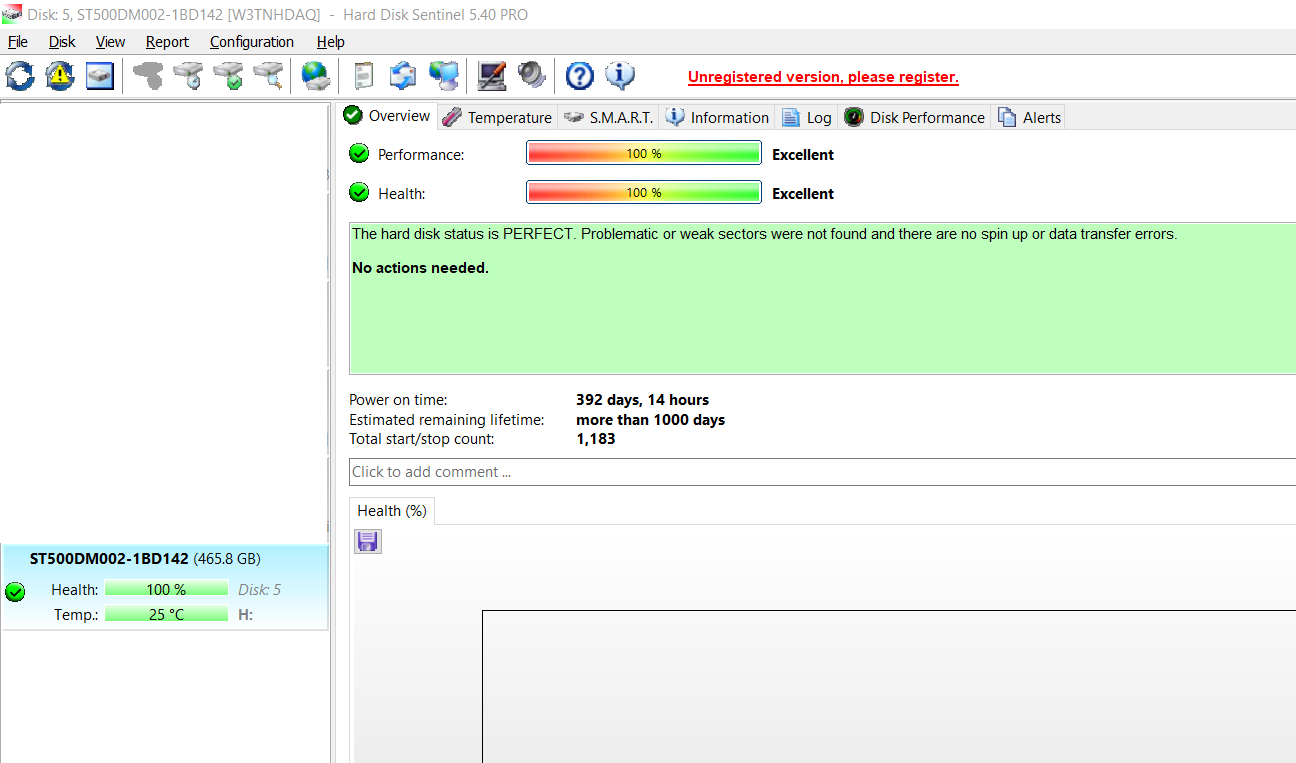Open the Report menu

167,42
